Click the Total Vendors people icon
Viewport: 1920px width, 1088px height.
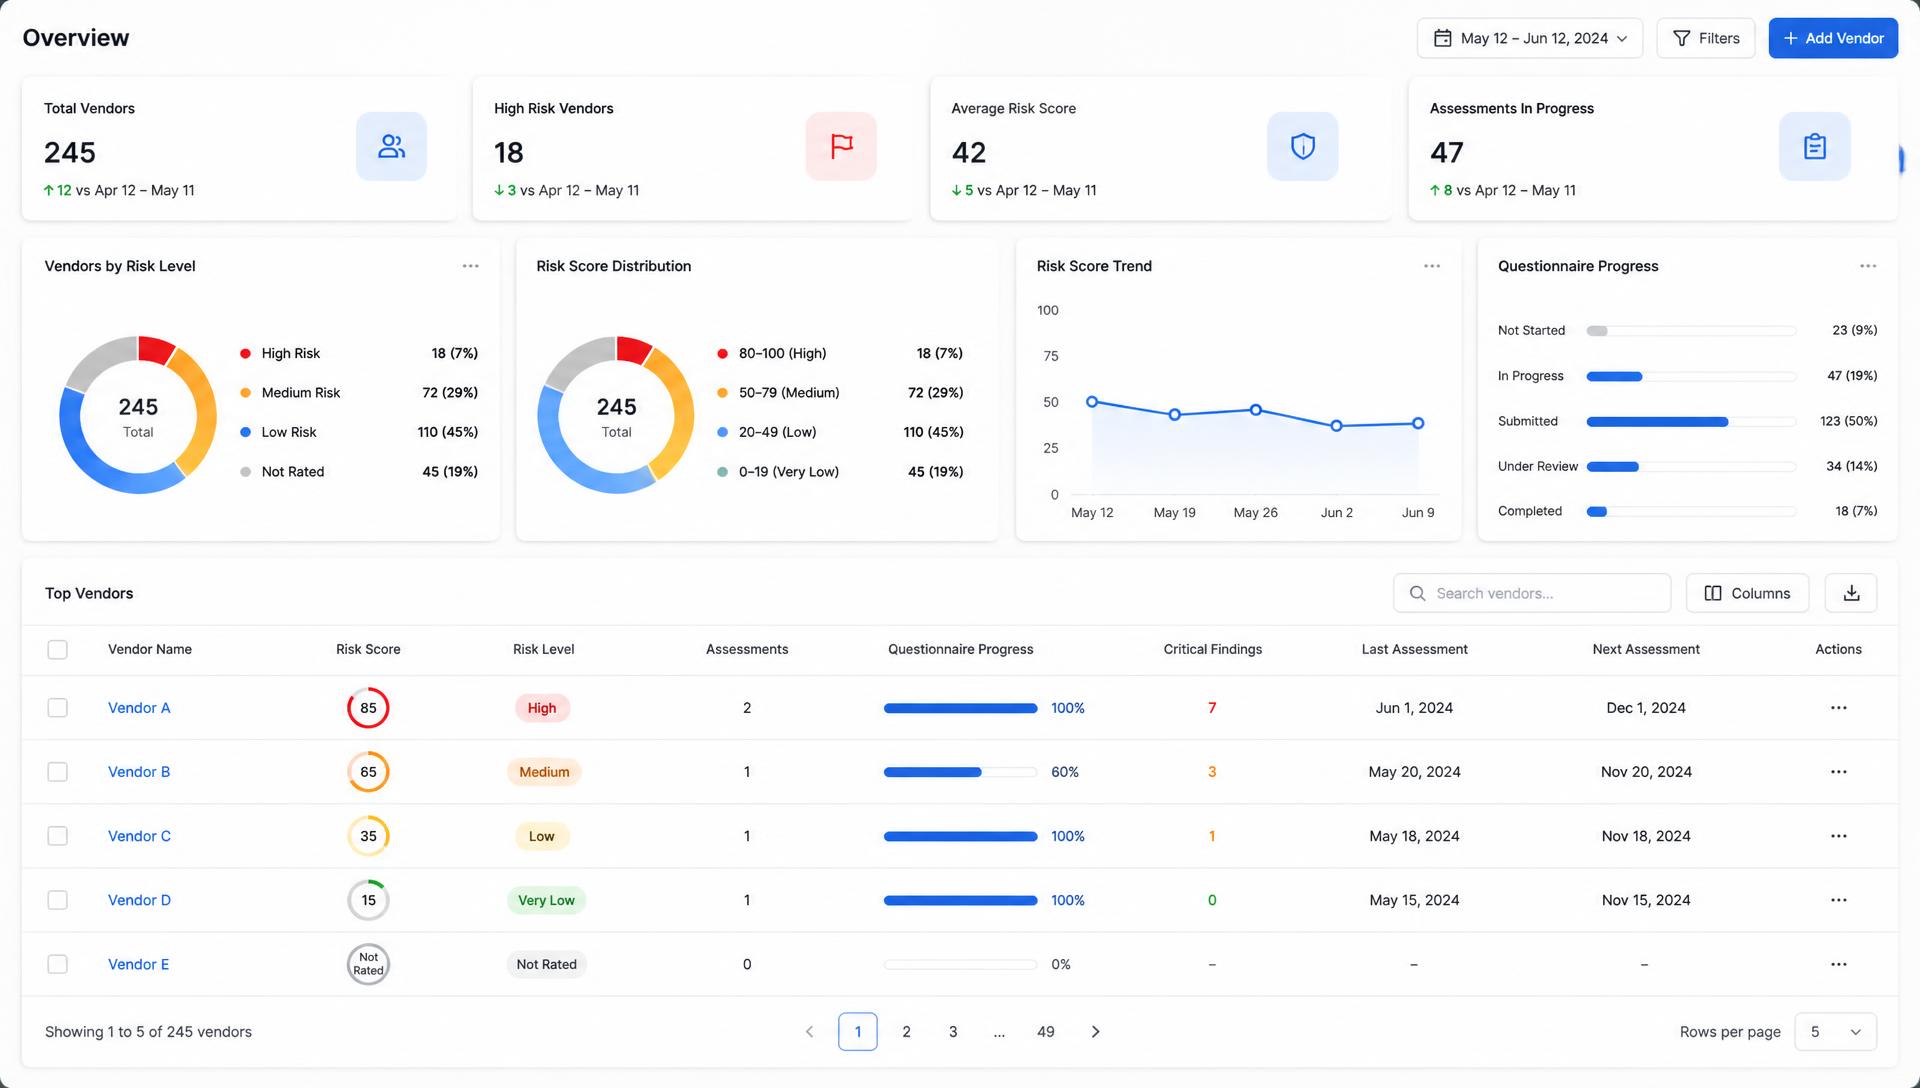391,146
